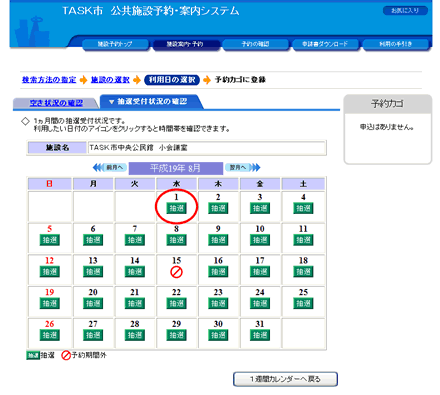Select the lottery icon under day 7
This screenshot has height=395, width=440.
coord(135,240)
